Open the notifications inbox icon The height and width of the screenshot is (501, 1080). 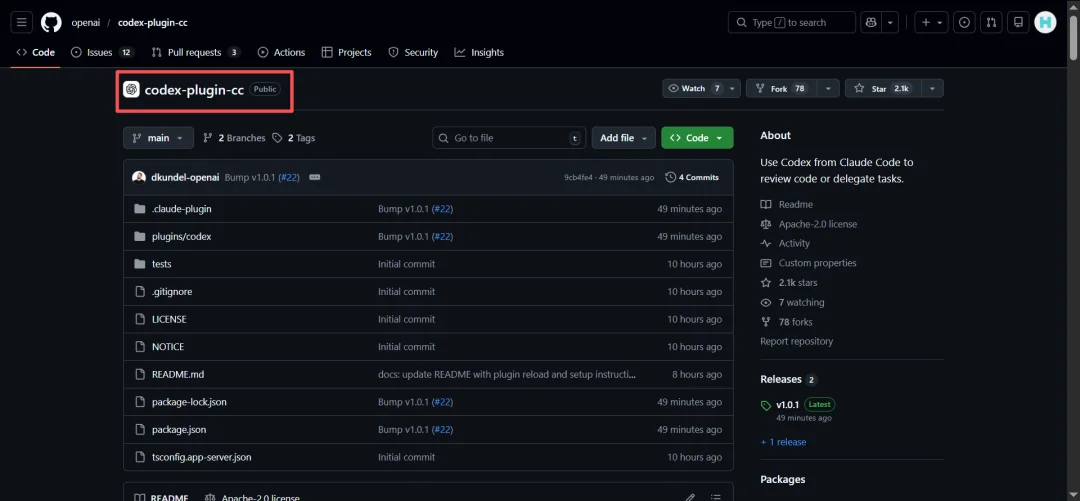tap(1018, 22)
